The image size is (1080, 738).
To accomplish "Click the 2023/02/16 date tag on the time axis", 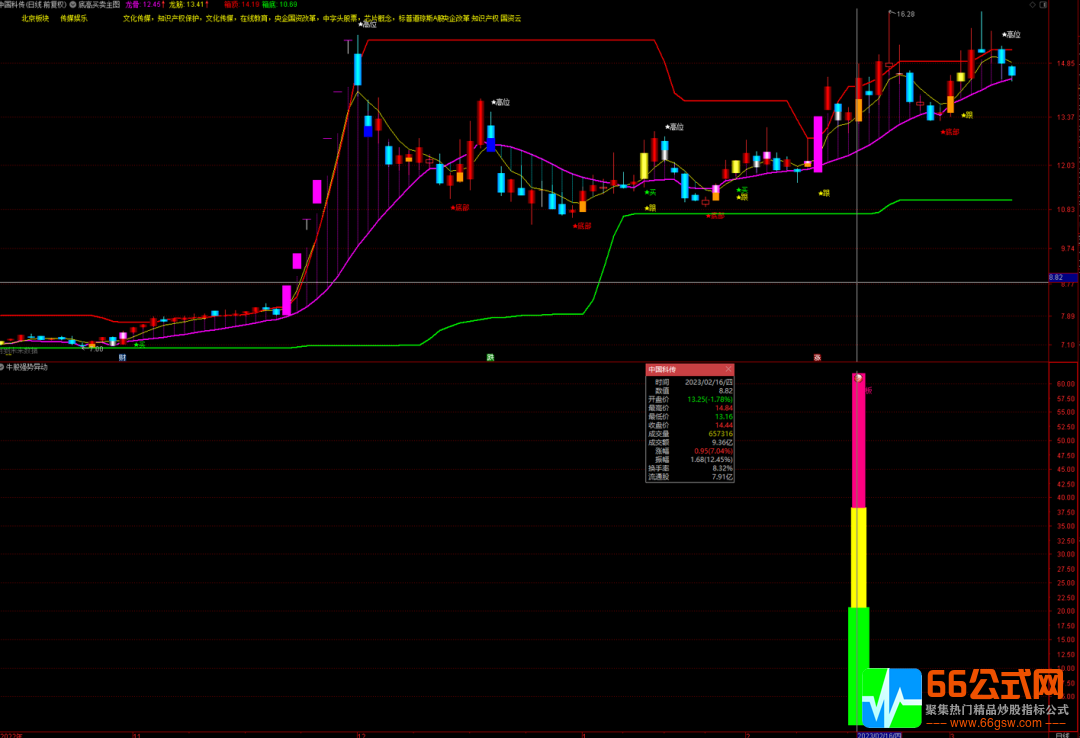I will 879,735.
